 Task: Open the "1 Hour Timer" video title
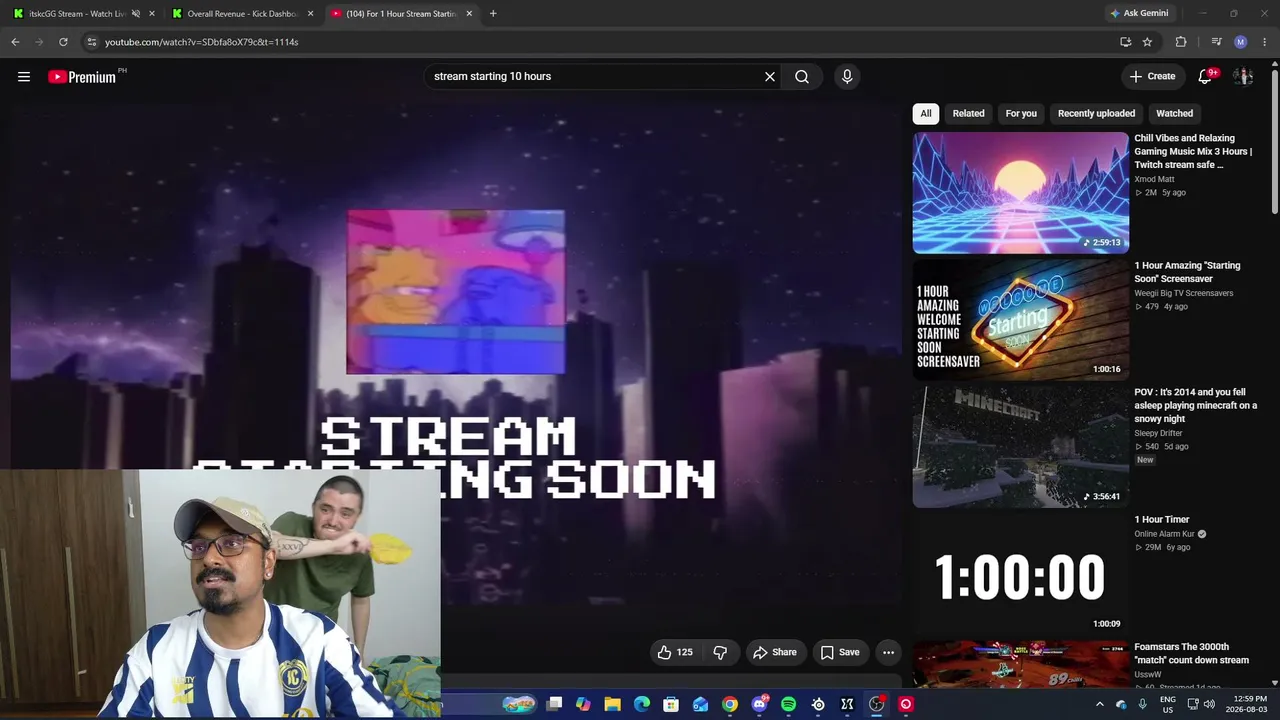(1162, 520)
